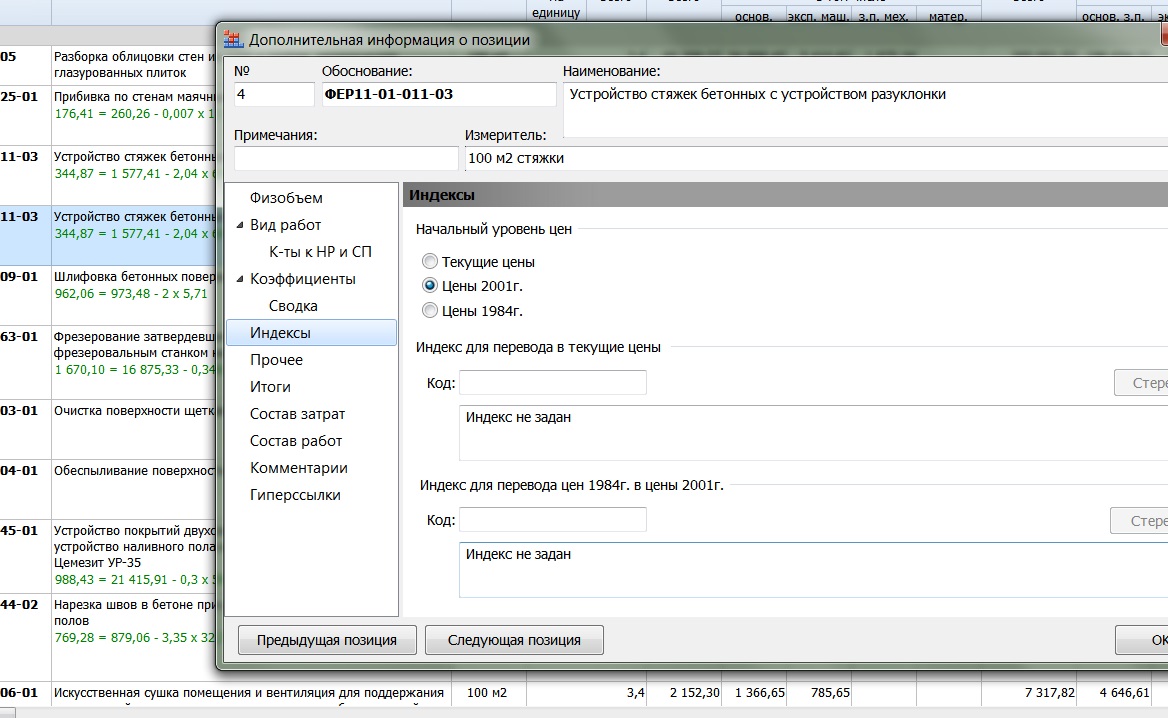Viewport: 1168px width, 718px height.
Task: Click the 'Следующая позиция' button
Action: [x=514, y=640]
